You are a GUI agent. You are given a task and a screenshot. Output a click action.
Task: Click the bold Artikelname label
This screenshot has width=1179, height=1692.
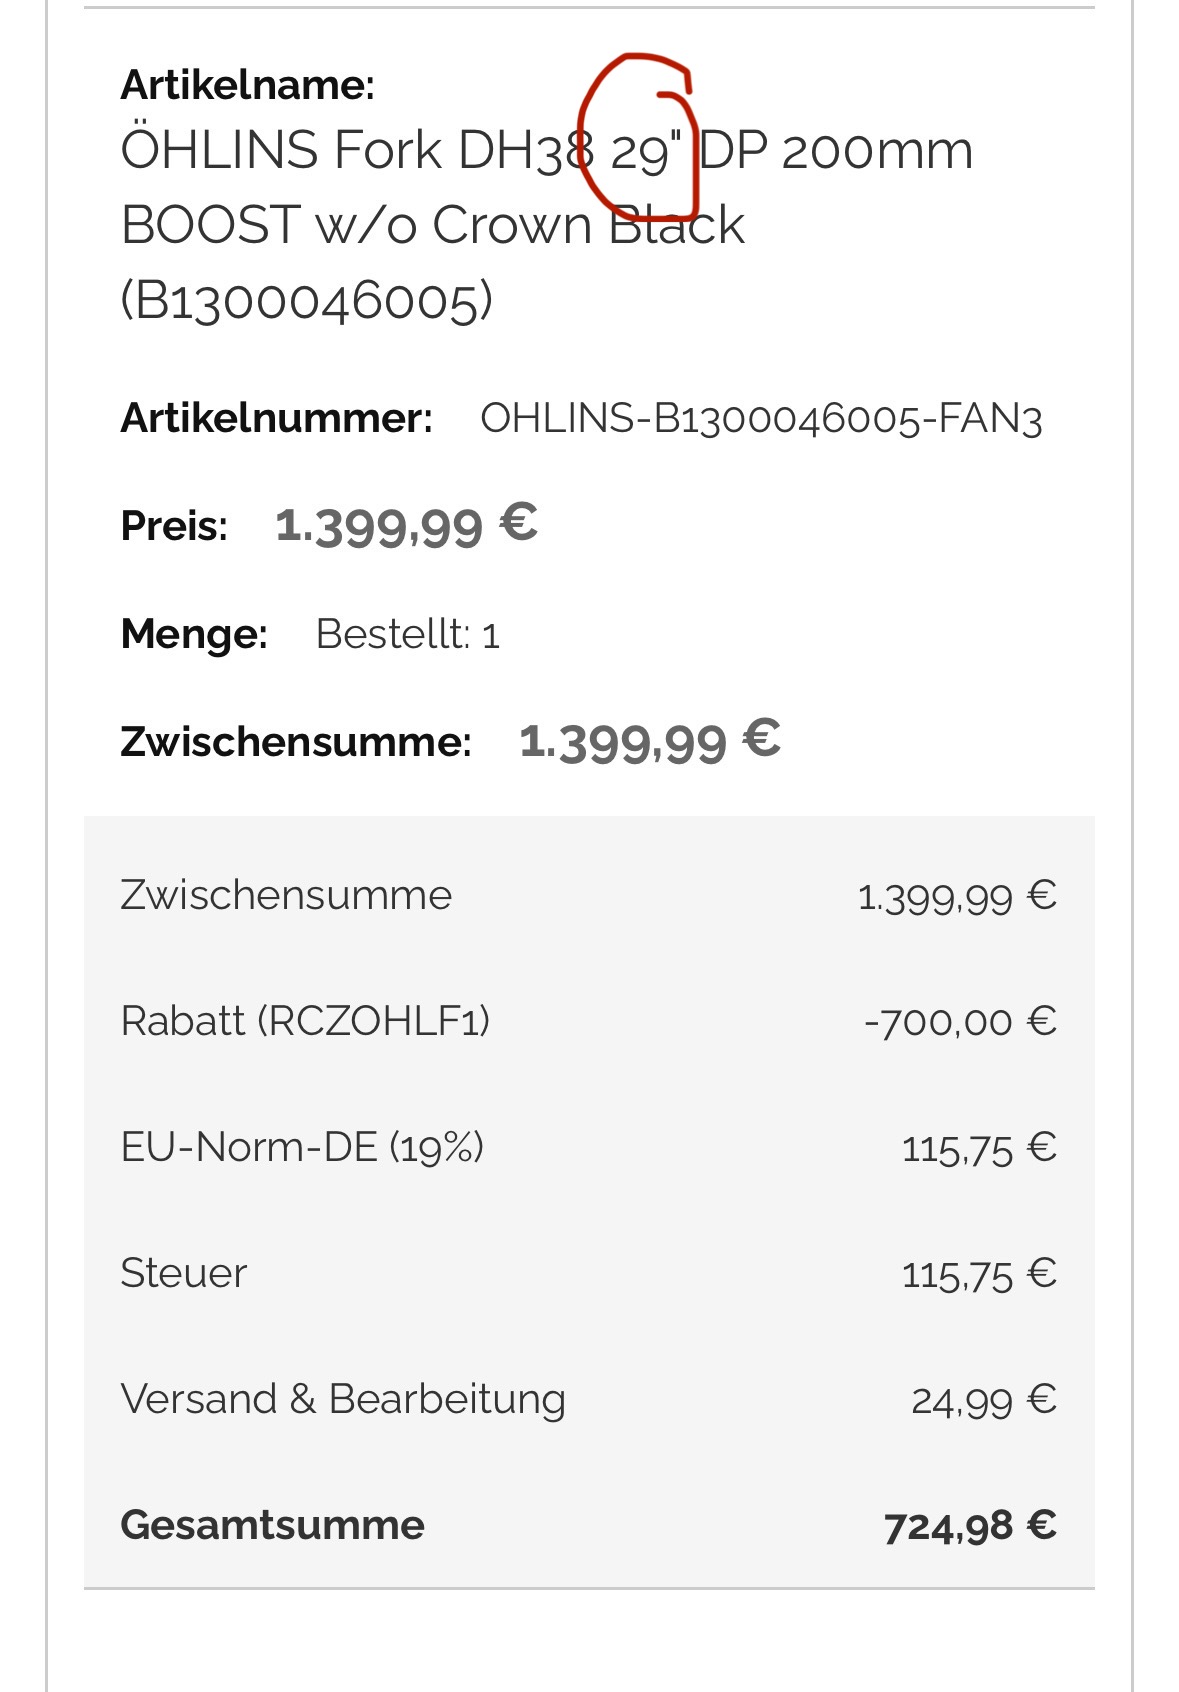(247, 85)
